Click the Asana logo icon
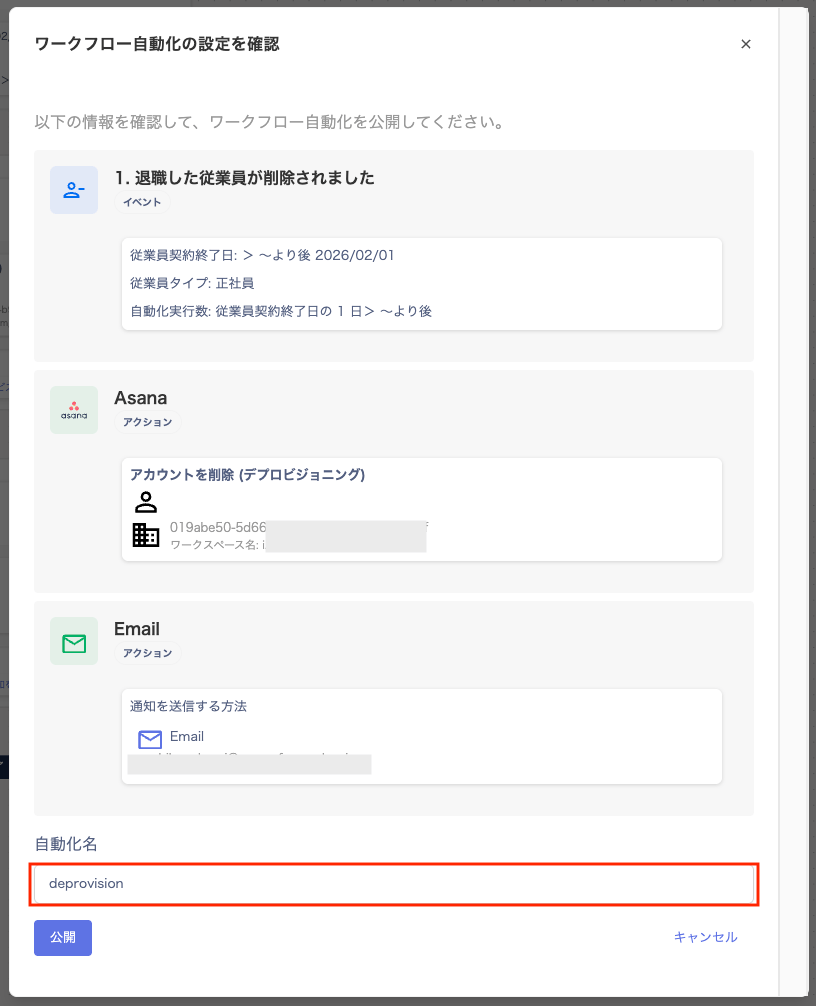Viewport: 816px width, 1006px height. point(74,410)
